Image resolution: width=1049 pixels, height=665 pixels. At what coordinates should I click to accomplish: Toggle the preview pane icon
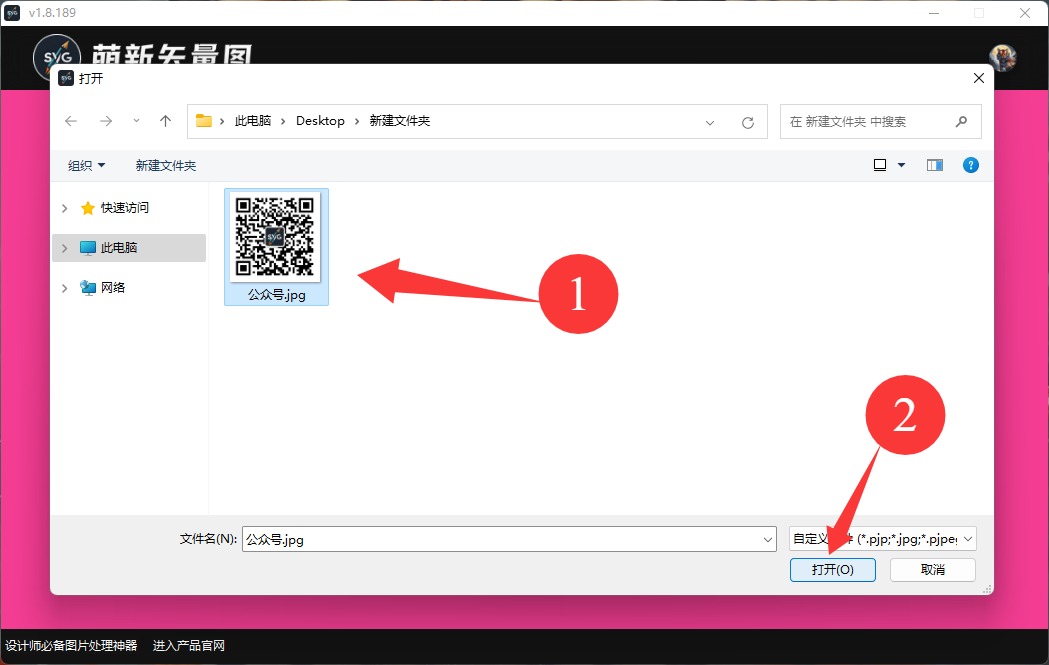pos(935,165)
